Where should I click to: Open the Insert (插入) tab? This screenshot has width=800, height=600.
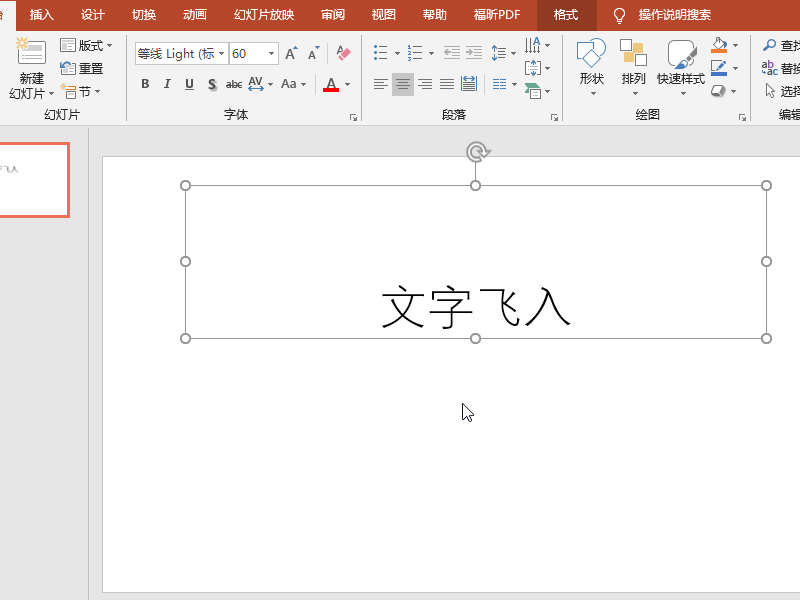(x=41, y=15)
